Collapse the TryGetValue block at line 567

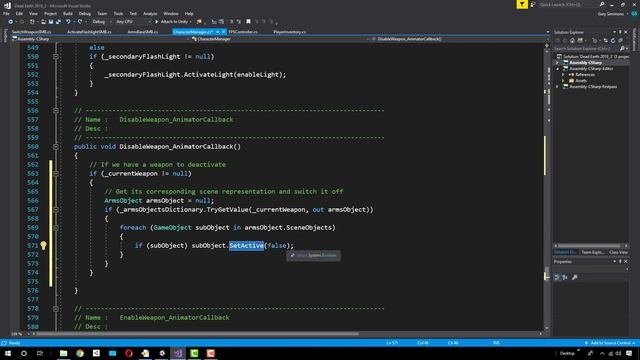(x=56, y=209)
